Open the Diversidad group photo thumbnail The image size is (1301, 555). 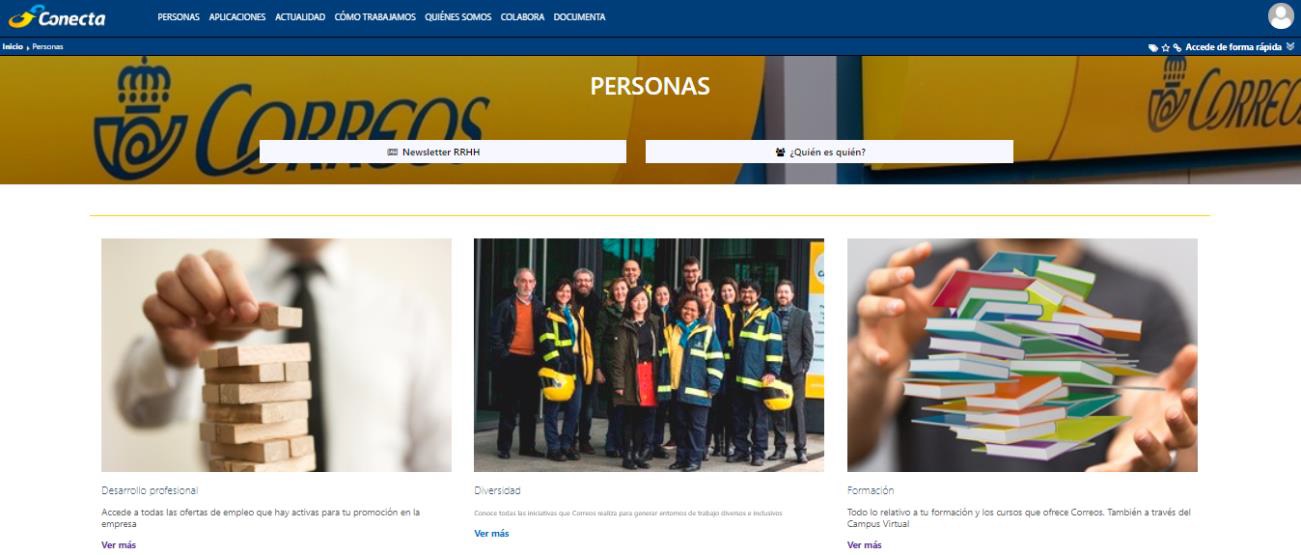click(x=649, y=355)
